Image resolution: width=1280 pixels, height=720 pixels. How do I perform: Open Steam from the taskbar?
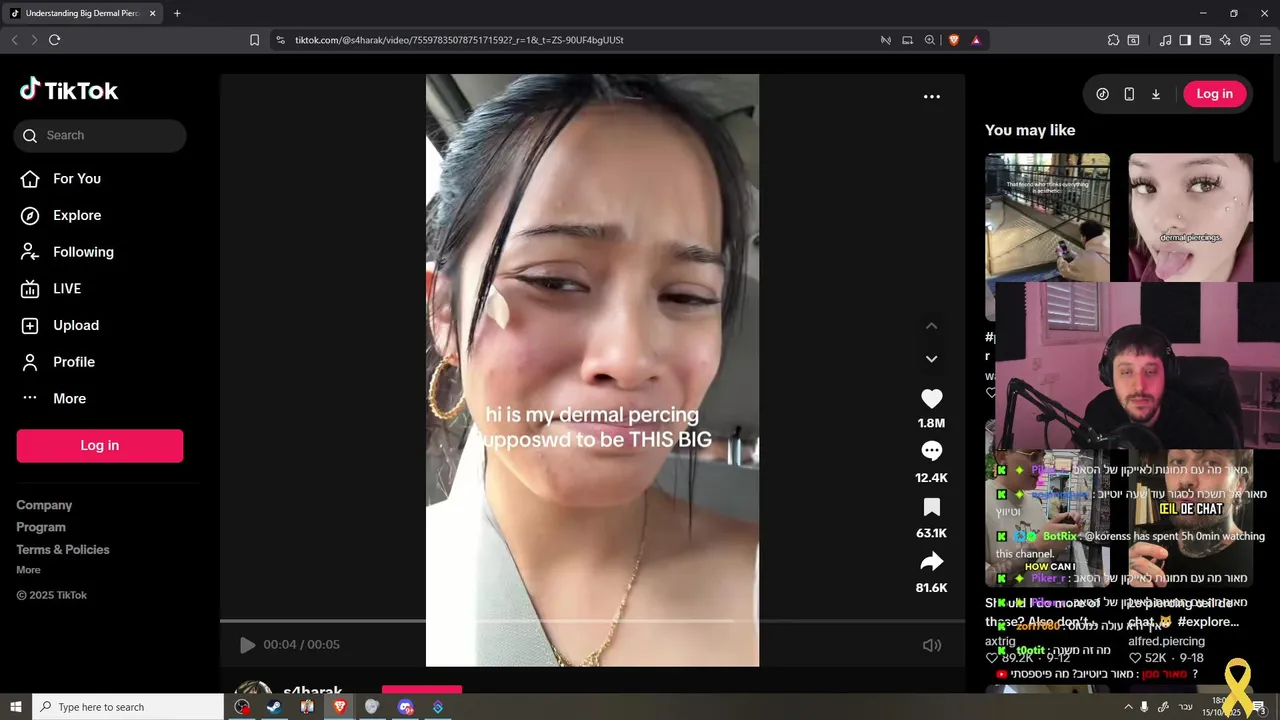pos(274,707)
